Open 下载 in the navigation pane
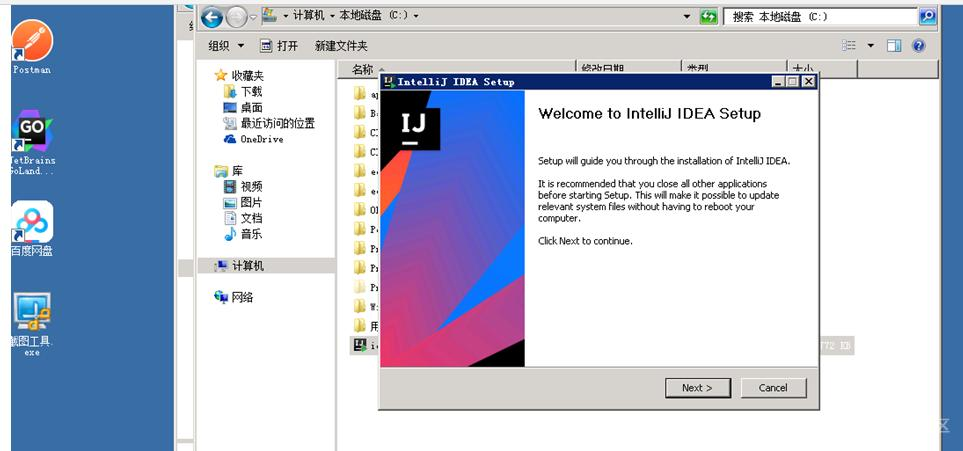This screenshot has width=963, height=451. point(243,92)
